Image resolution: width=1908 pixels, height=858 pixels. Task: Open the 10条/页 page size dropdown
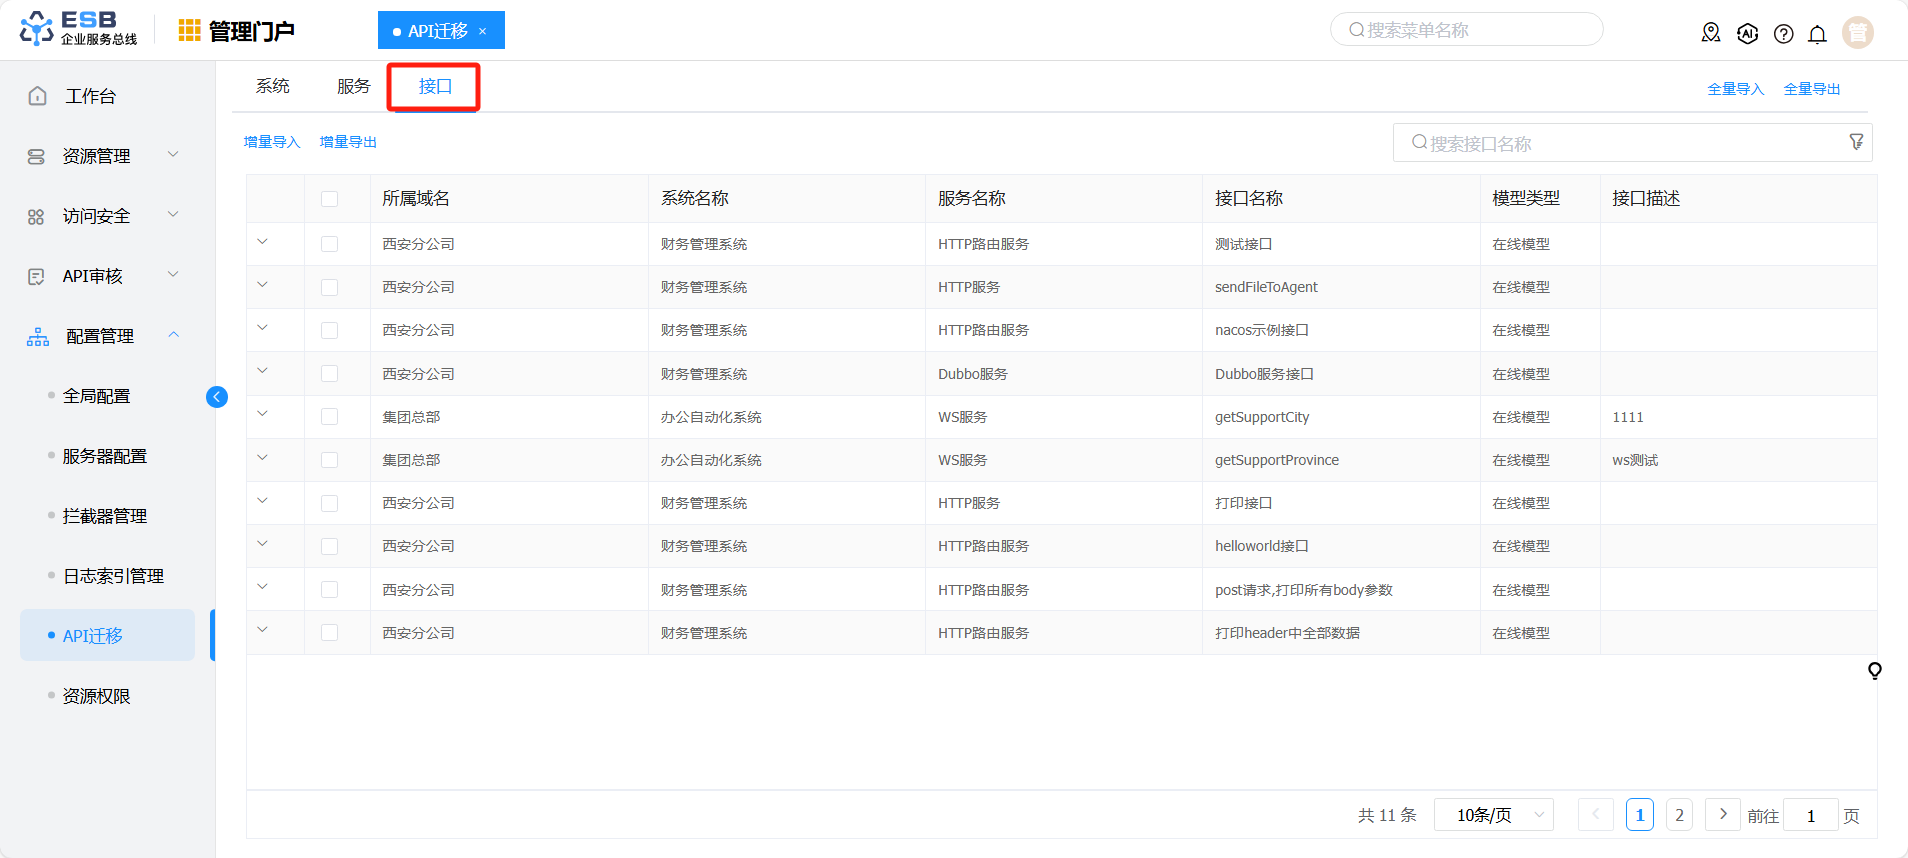1493,815
